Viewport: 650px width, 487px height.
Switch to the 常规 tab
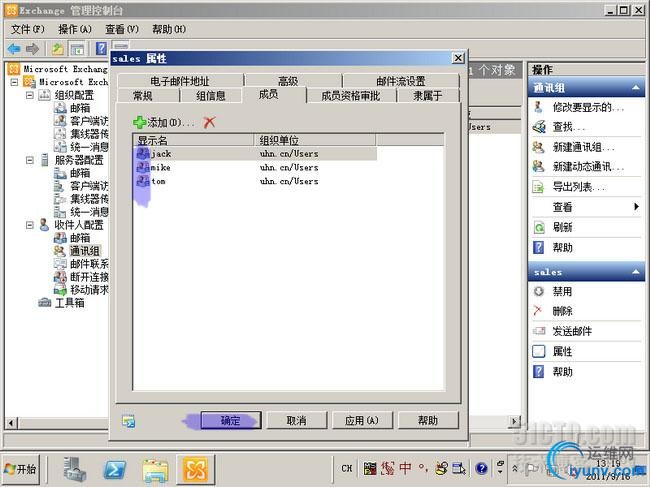[x=143, y=96]
